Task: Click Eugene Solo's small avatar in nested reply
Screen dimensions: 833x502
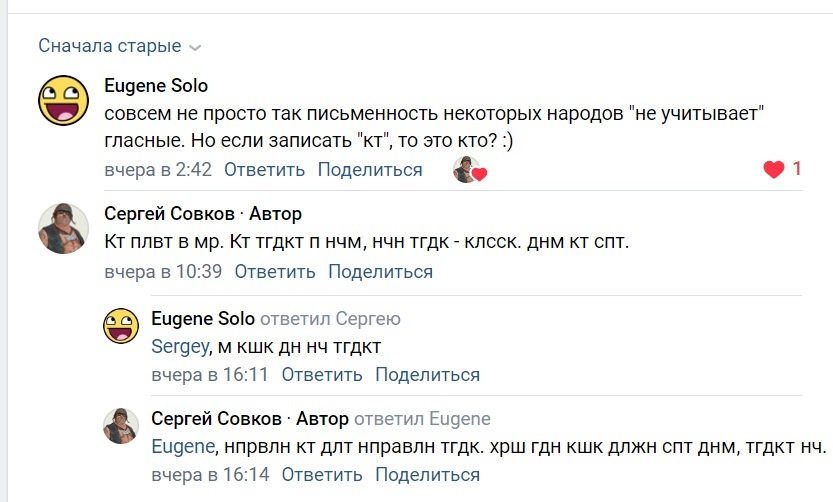Action: (x=121, y=327)
